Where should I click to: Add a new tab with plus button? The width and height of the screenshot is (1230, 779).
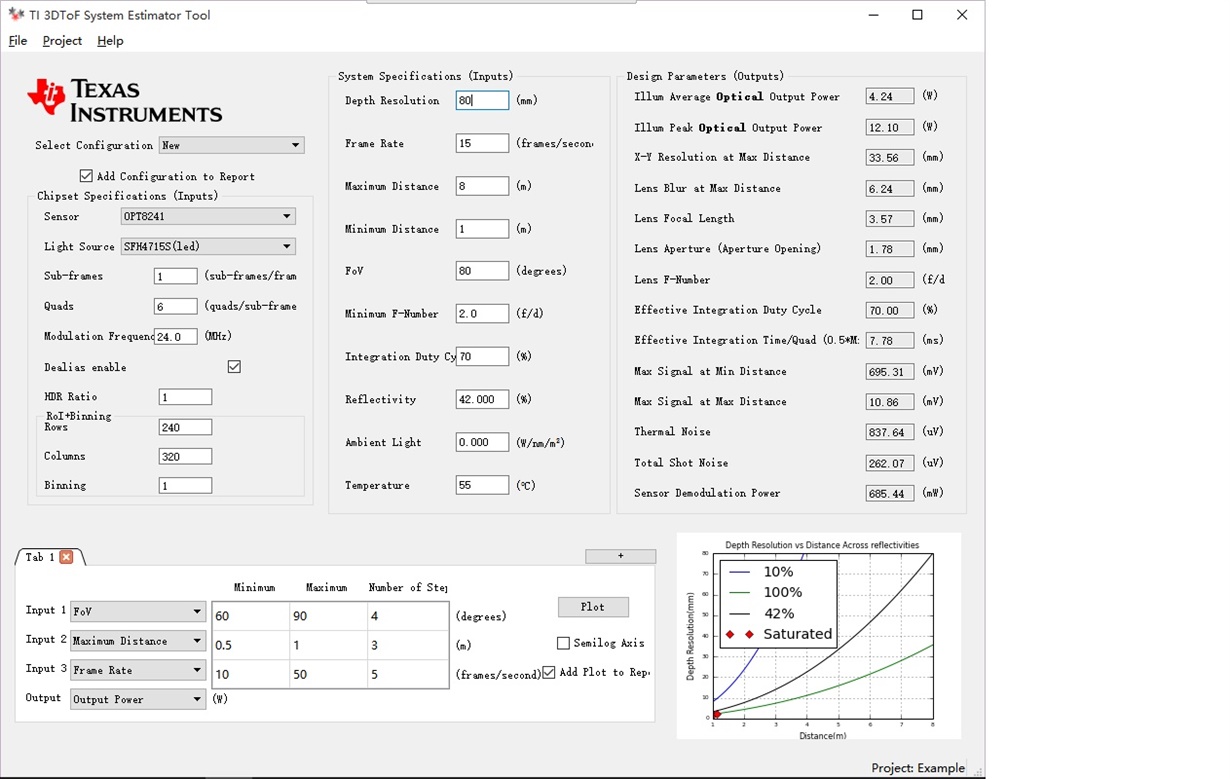621,556
